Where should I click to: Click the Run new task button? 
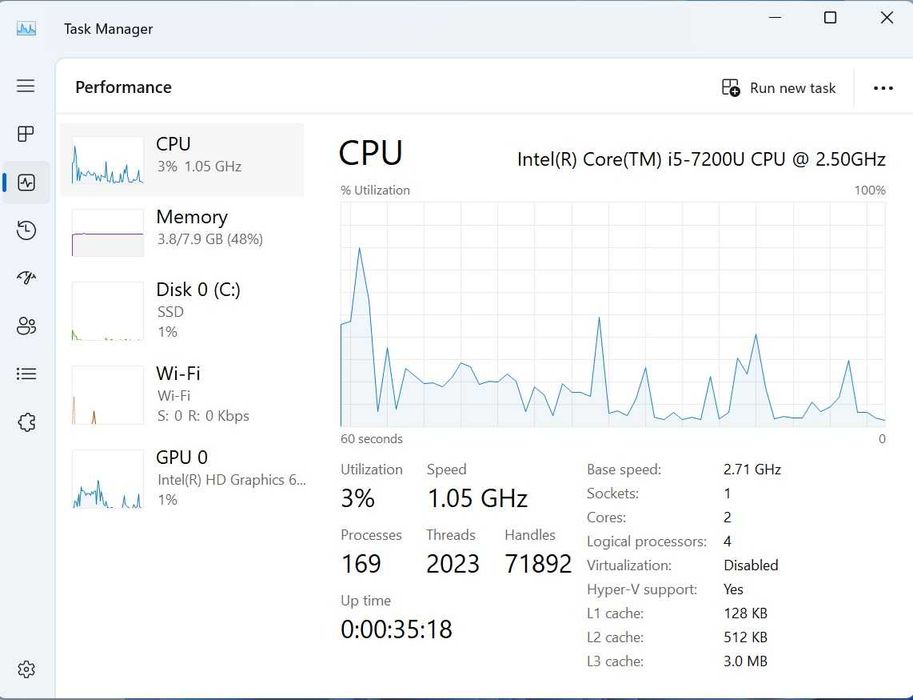click(x=778, y=88)
